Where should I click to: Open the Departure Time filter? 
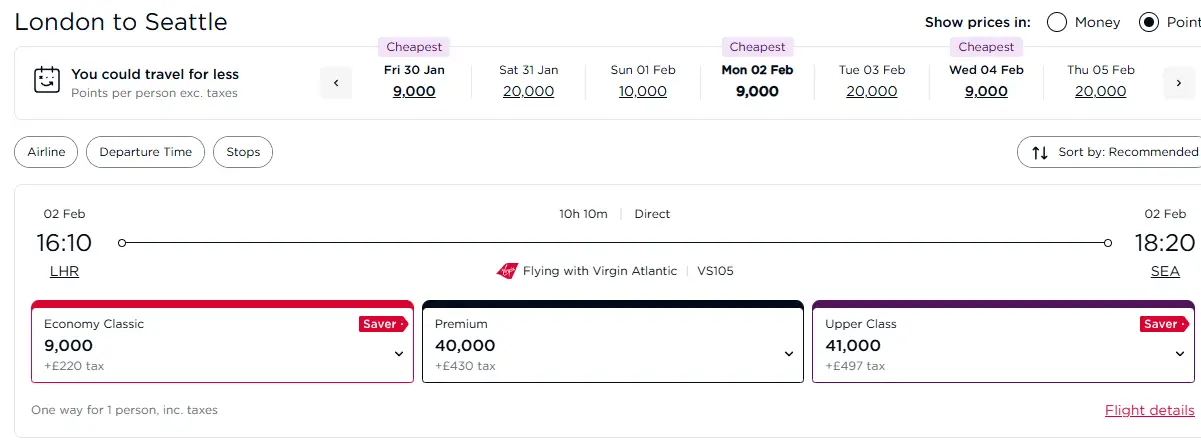pyautogui.click(x=145, y=152)
